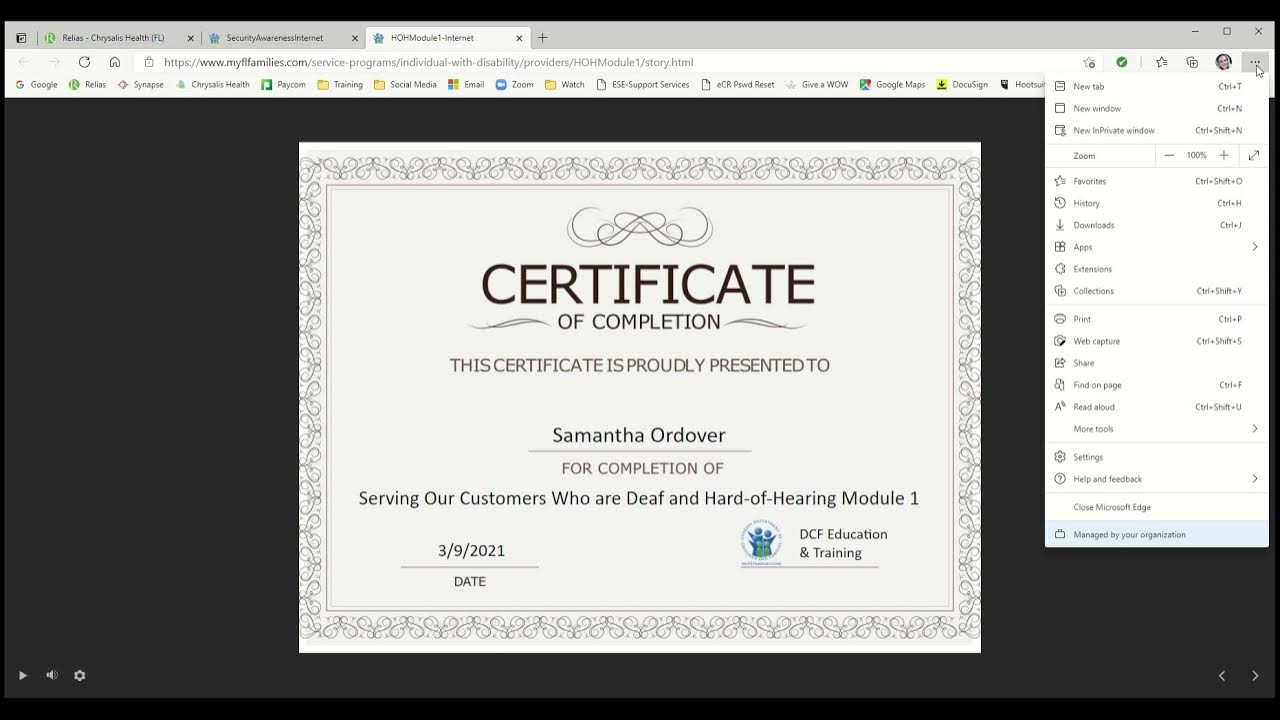Open Settings from the menu

[x=1157, y=458]
